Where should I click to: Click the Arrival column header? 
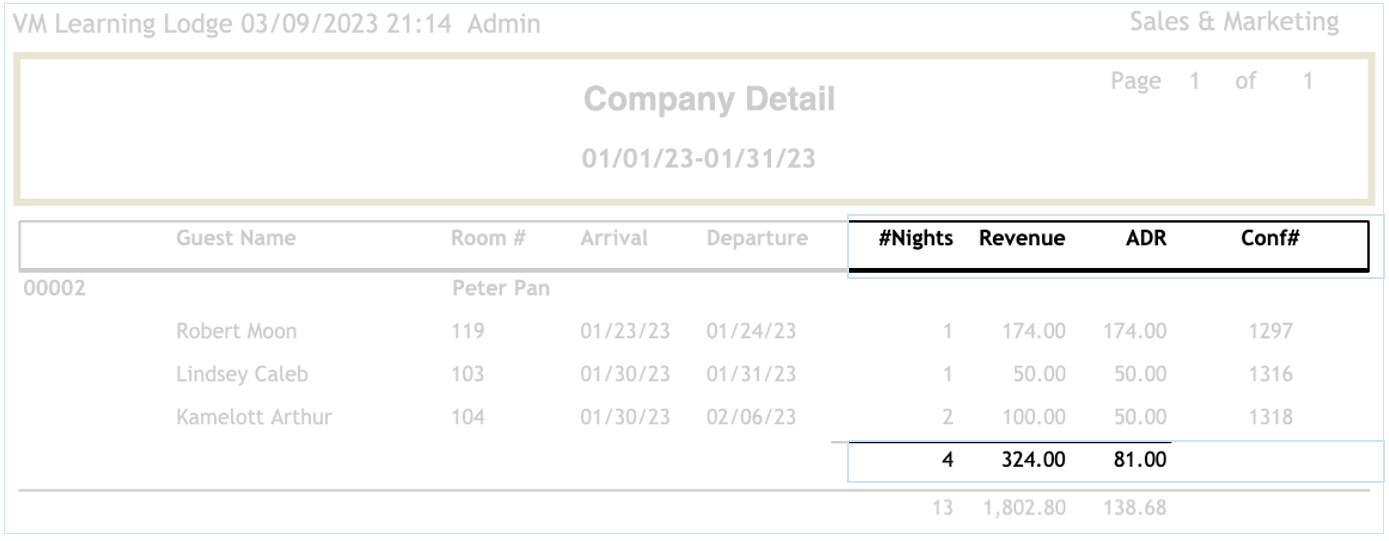[614, 239]
